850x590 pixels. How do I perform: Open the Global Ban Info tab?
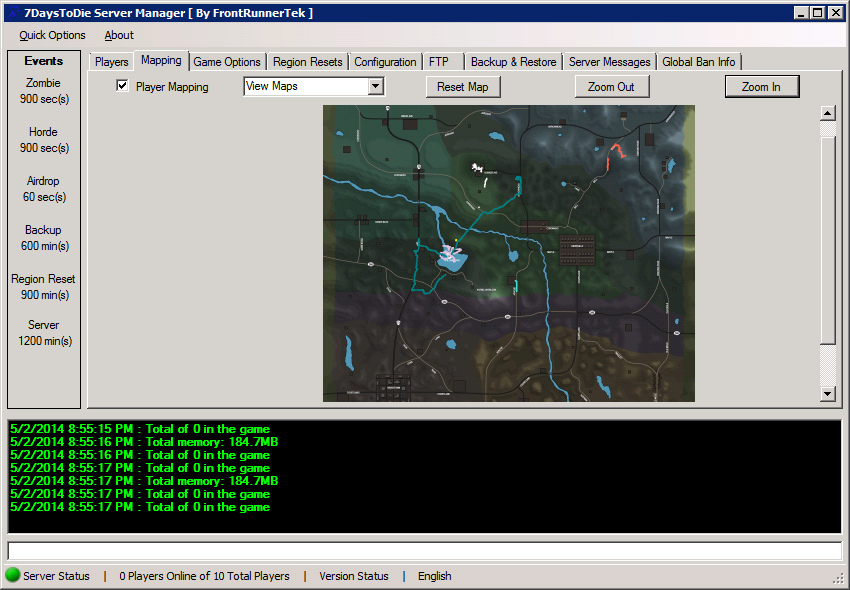pyautogui.click(x=699, y=62)
